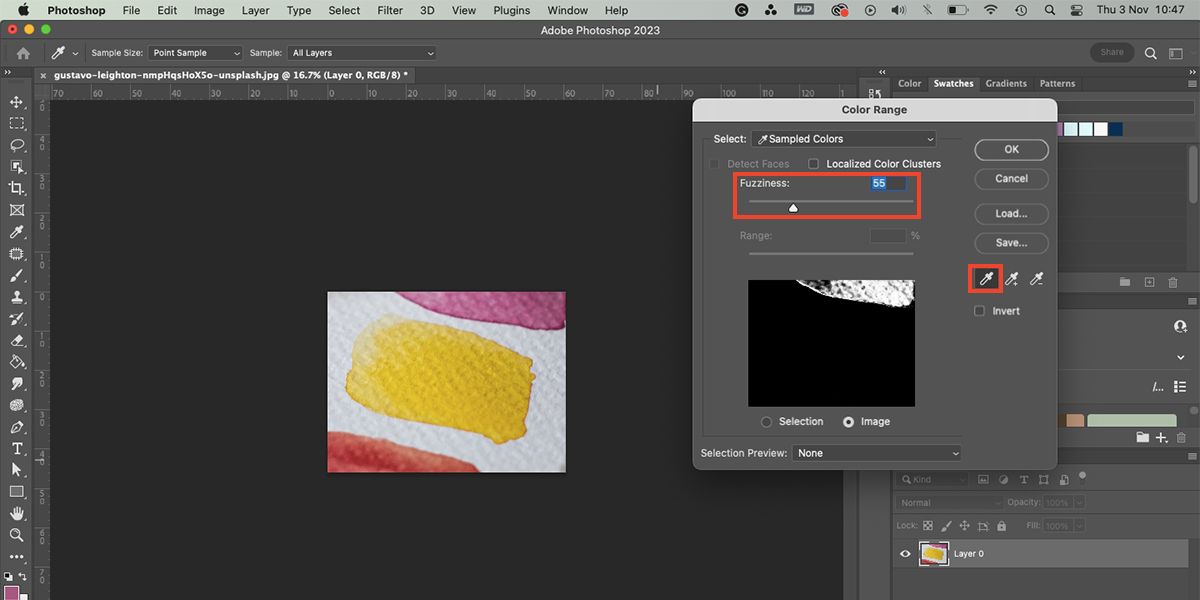Click OK in Color Range dialog
This screenshot has height=600, width=1200.
coord(1011,149)
